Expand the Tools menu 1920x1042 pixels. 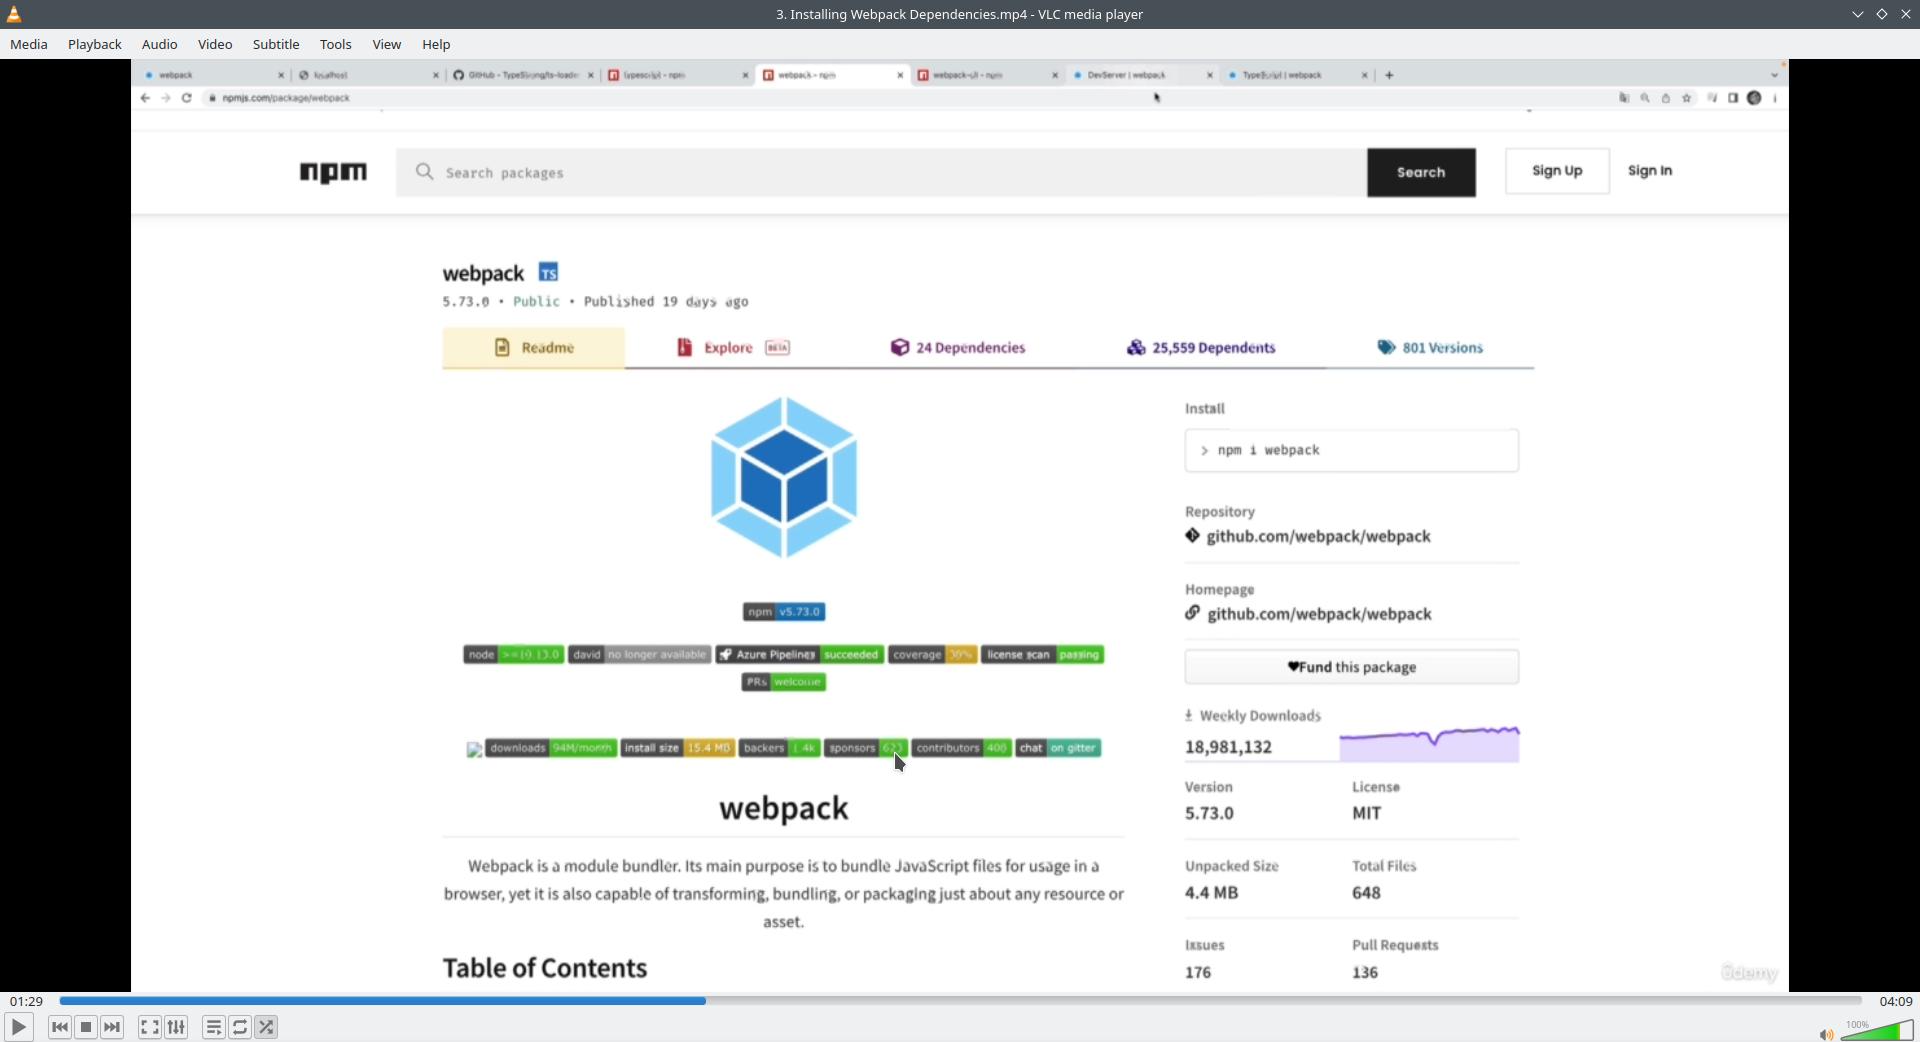click(336, 44)
